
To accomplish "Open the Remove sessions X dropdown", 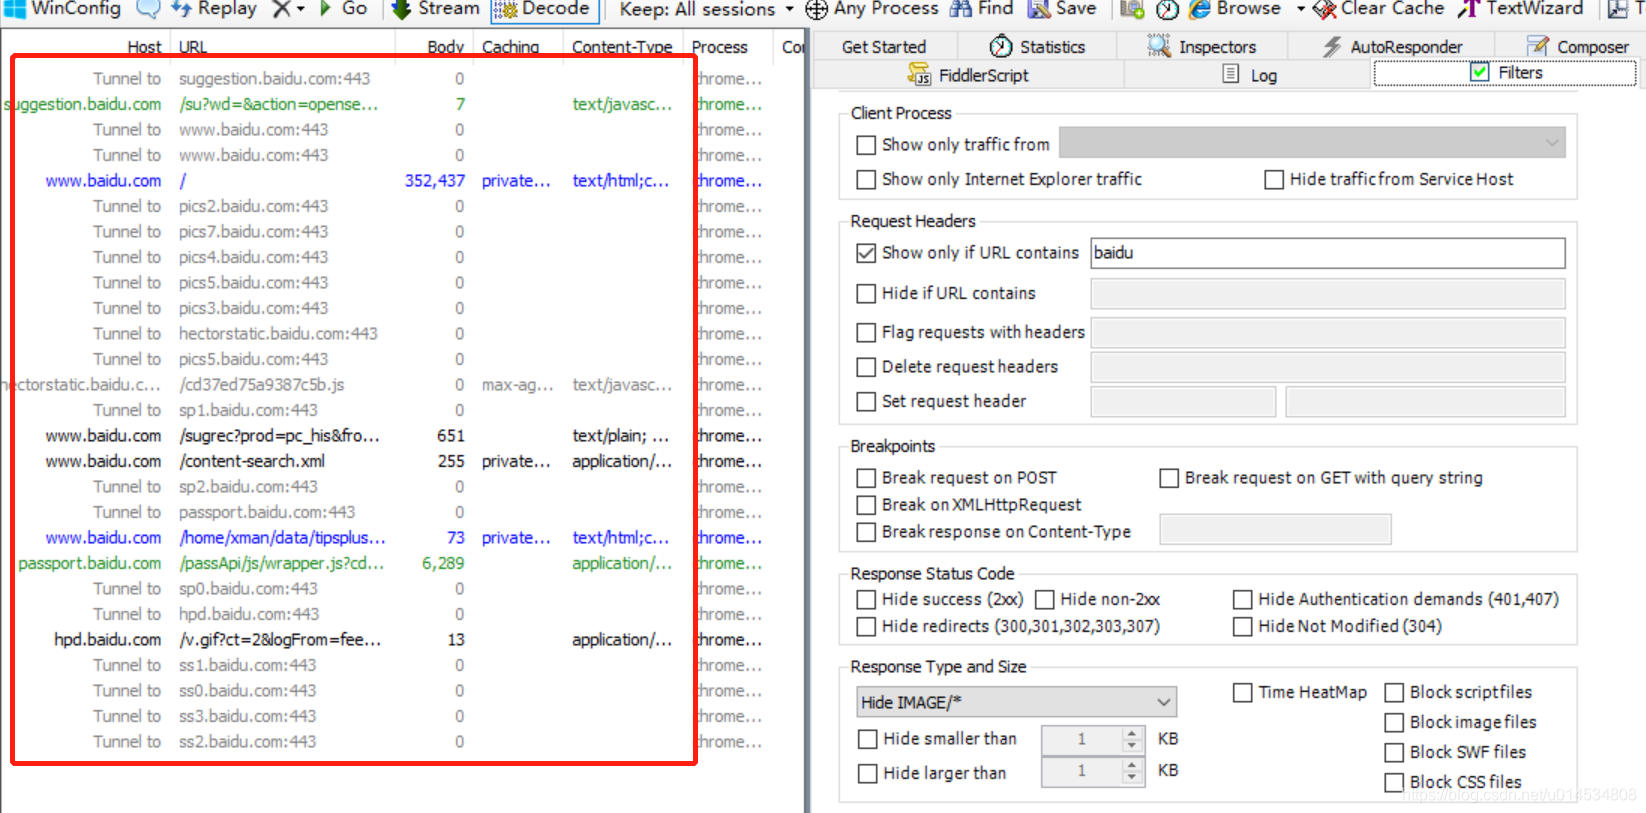I will click(289, 9).
